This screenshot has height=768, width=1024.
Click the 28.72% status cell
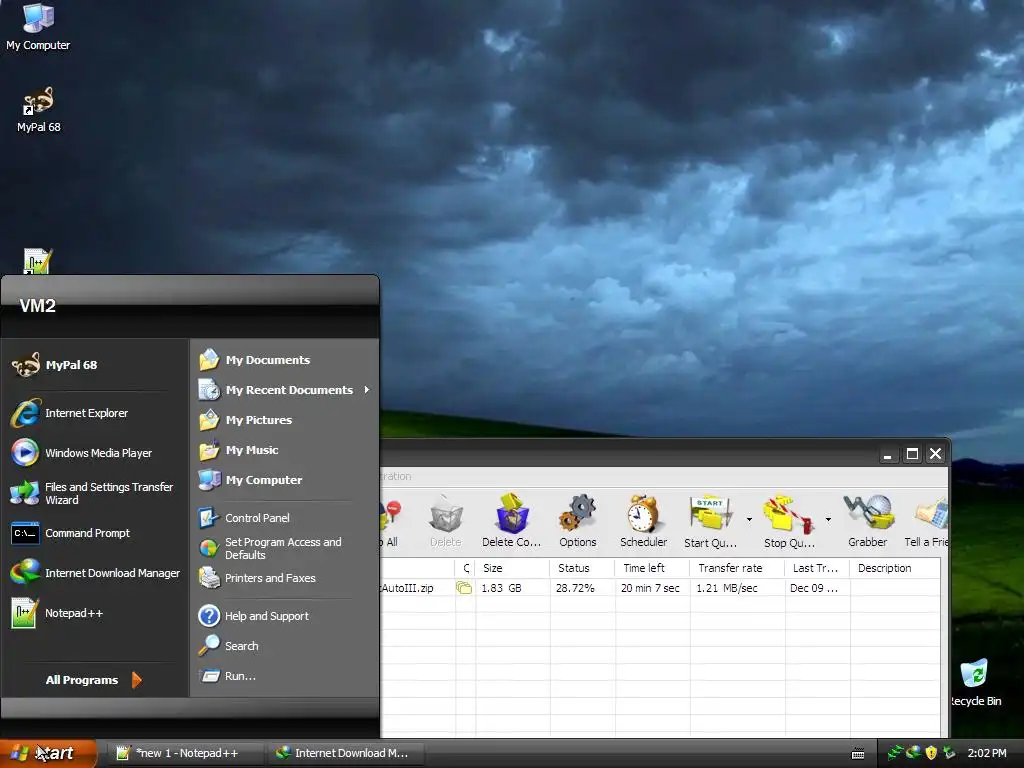coord(575,588)
